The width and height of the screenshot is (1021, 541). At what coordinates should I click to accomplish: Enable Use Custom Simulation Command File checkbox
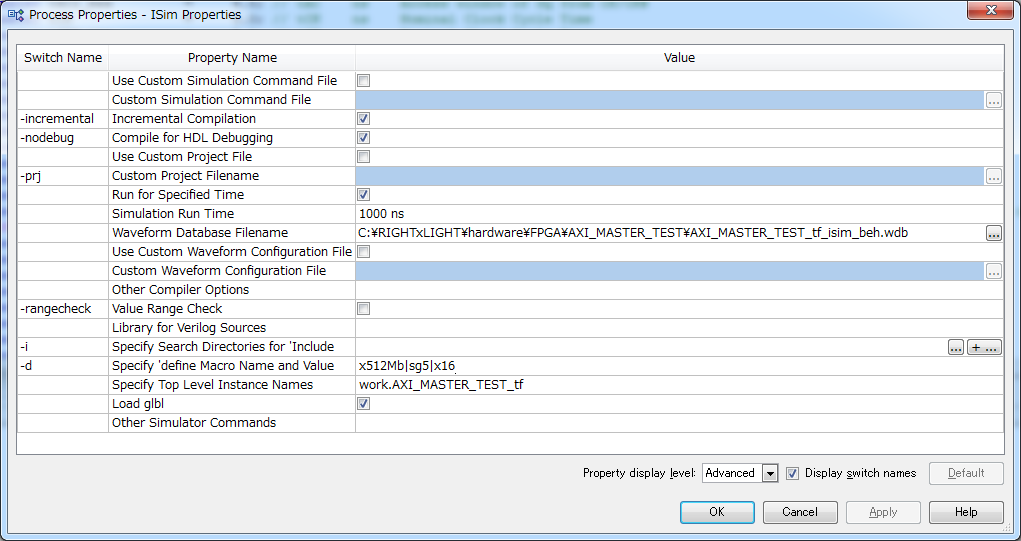click(x=364, y=81)
